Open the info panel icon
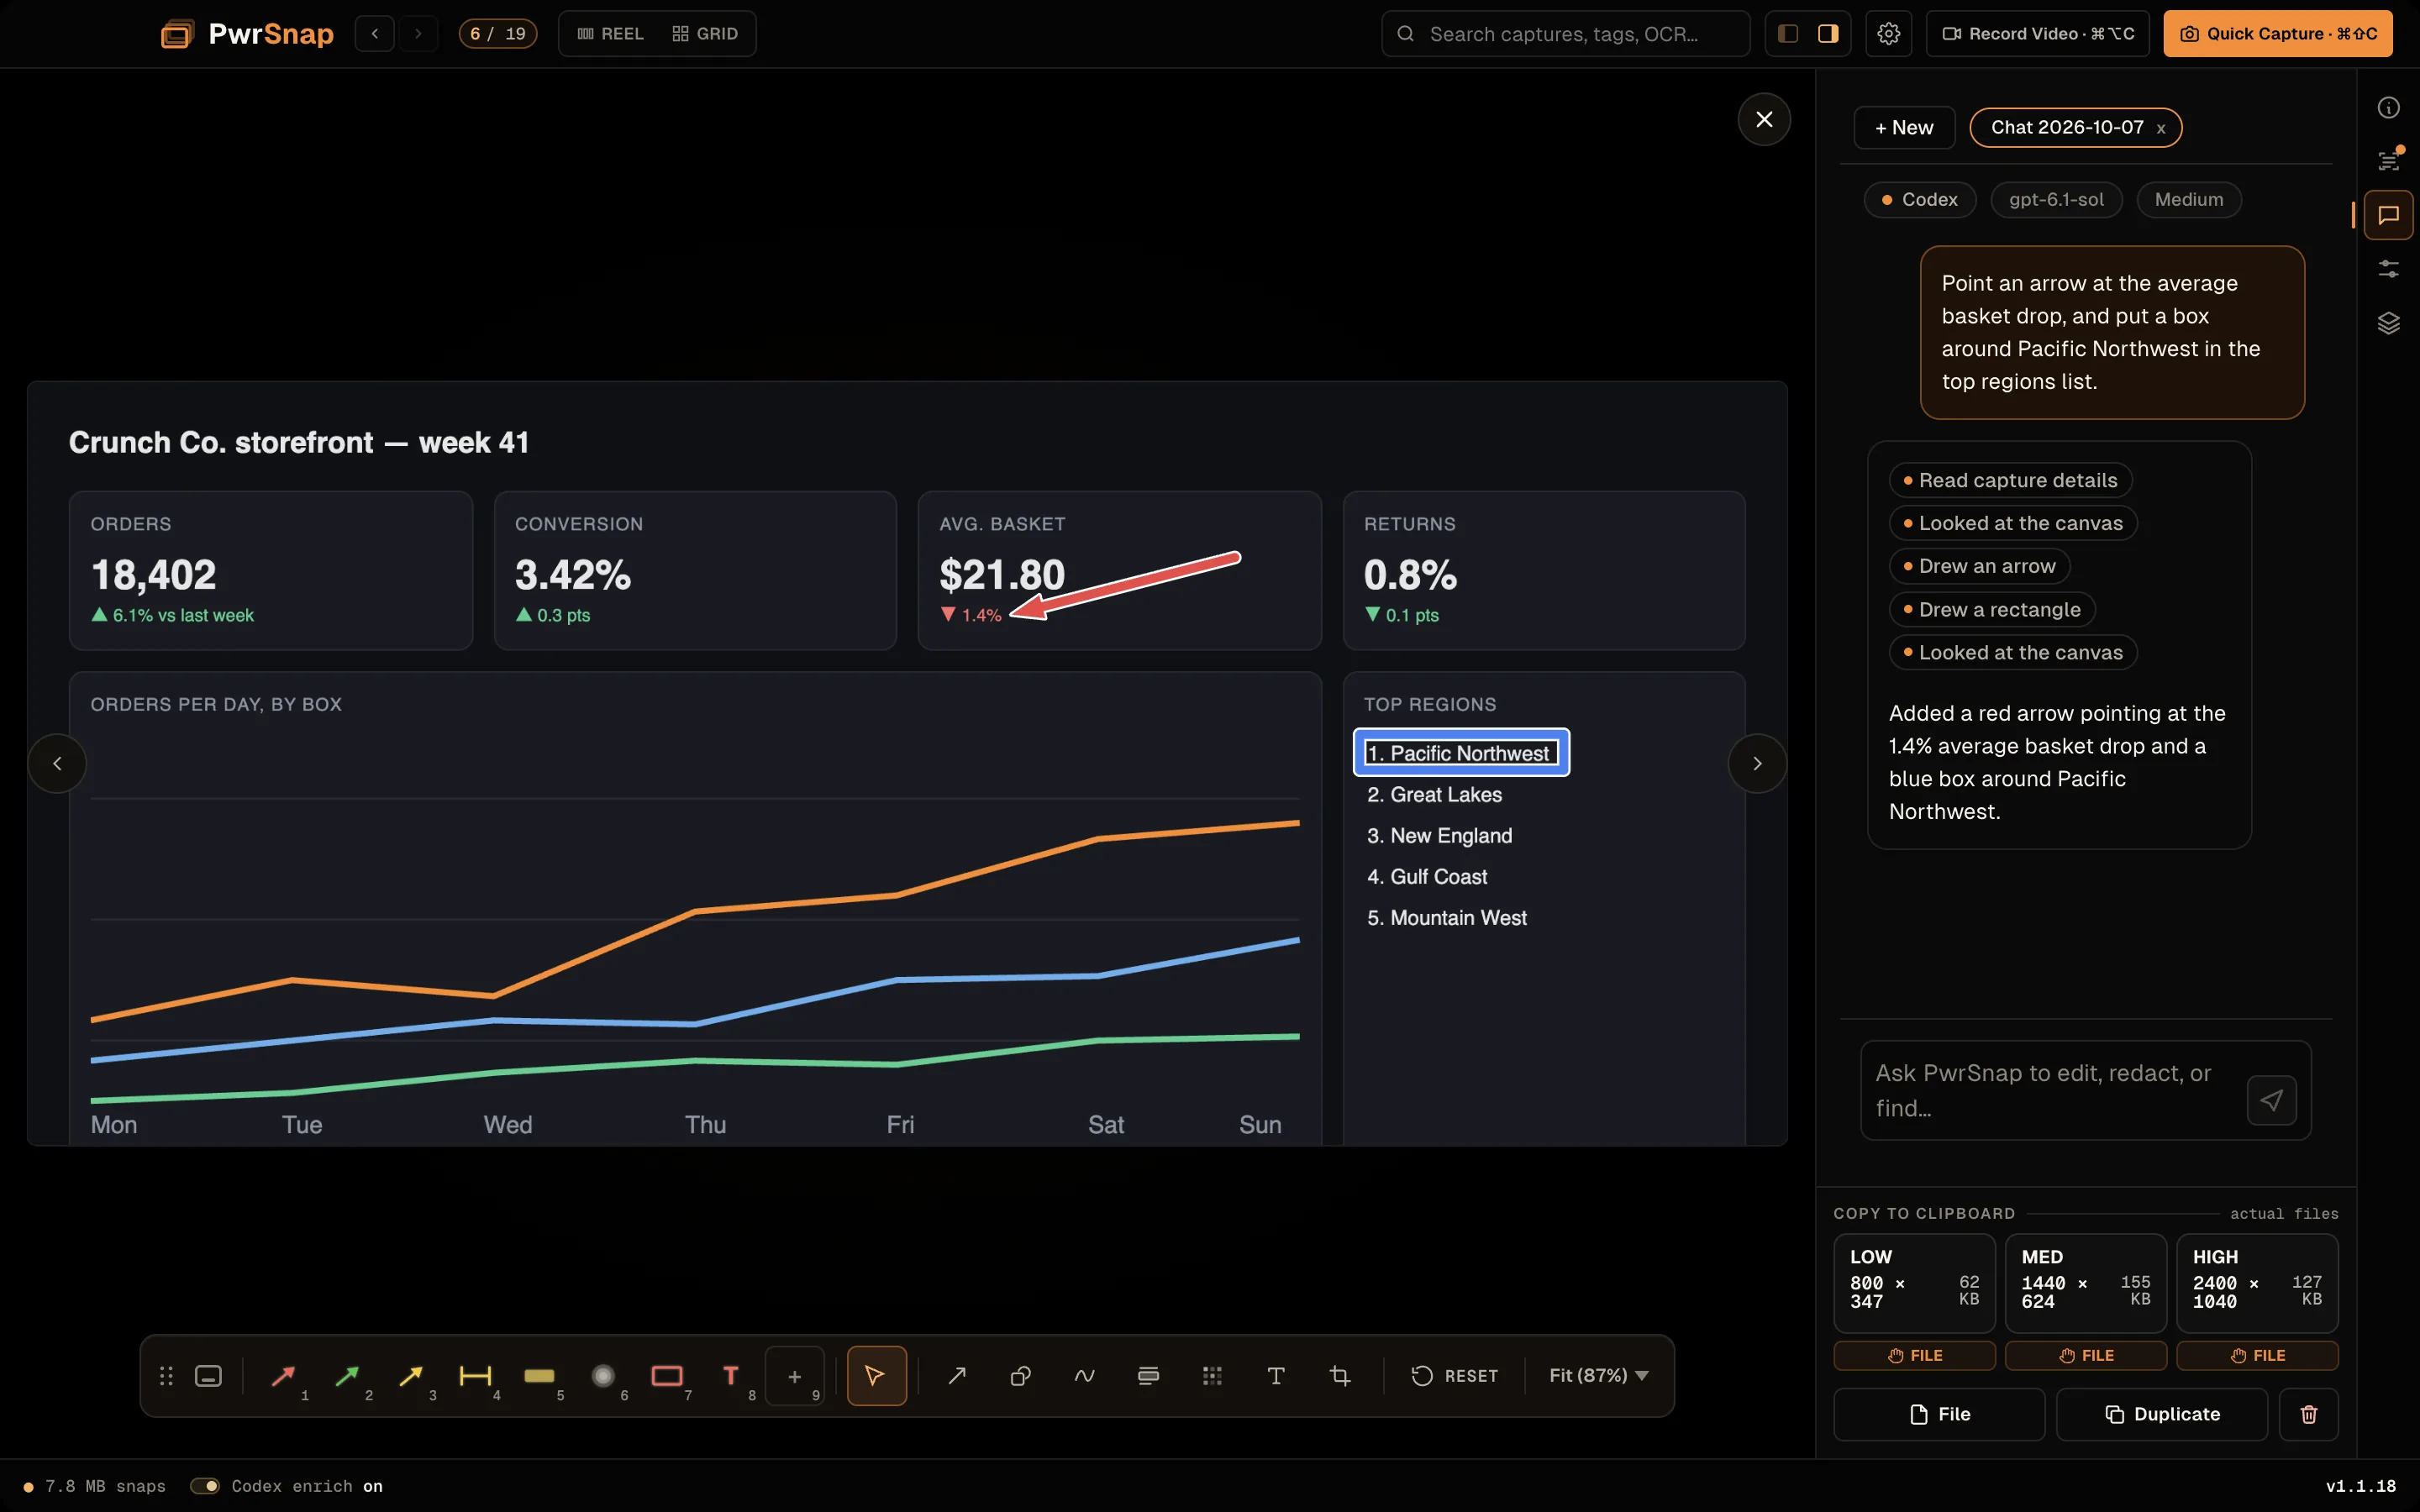The width and height of the screenshot is (2420, 1512). (2389, 108)
